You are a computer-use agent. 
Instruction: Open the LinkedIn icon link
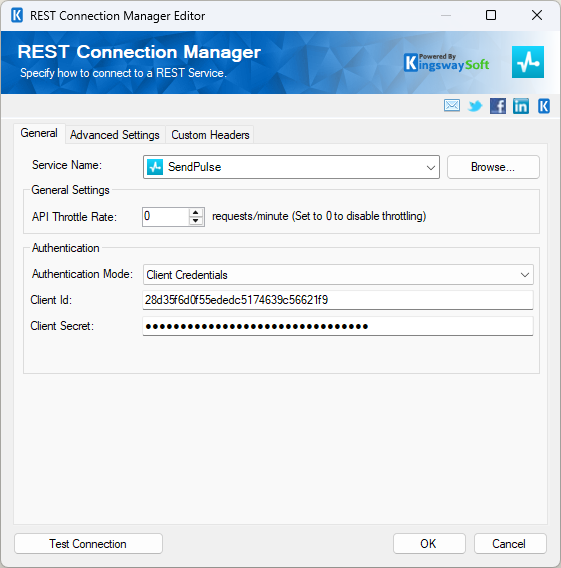[x=520, y=106]
